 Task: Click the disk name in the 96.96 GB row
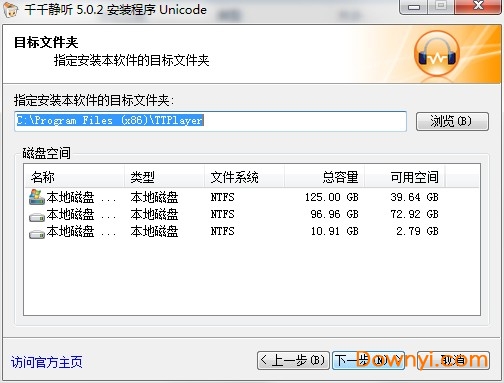(81, 214)
